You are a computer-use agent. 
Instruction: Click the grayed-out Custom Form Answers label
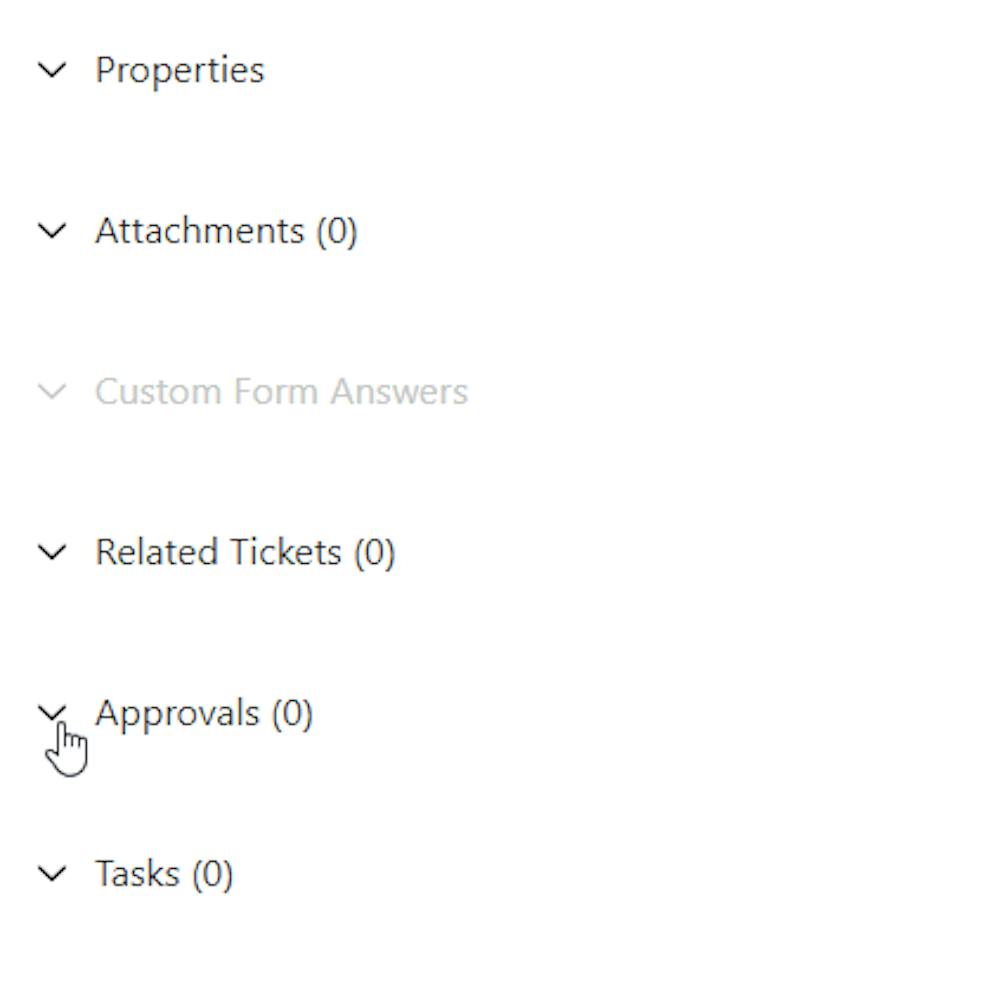pos(283,391)
